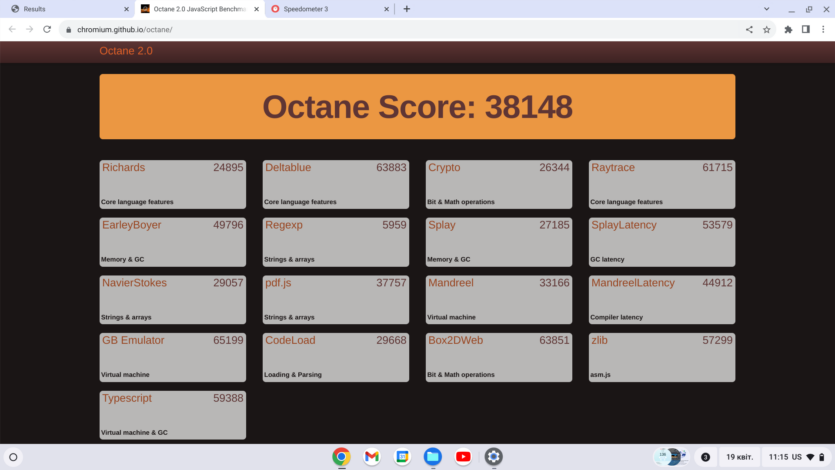The width and height of the screenshot is (835, 470).
Task: Click the battery status icon
Action: point(822,457)
